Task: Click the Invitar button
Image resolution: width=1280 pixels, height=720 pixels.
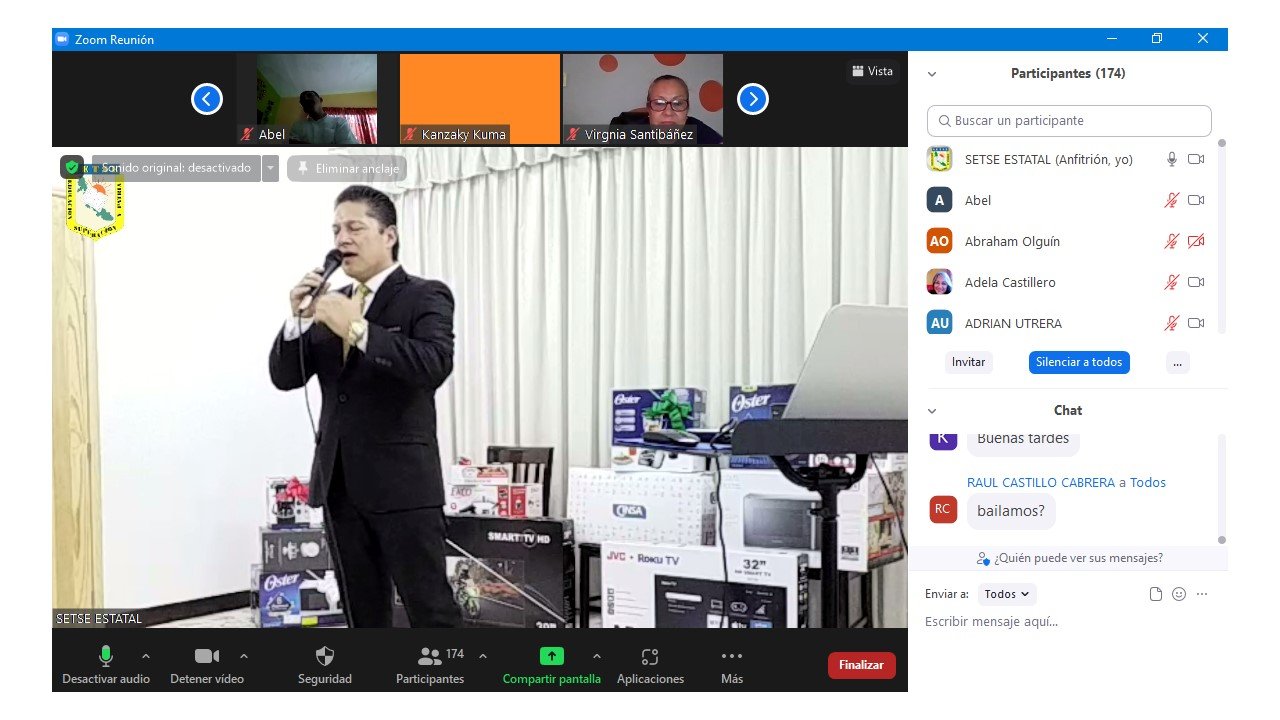Action: 968,362
